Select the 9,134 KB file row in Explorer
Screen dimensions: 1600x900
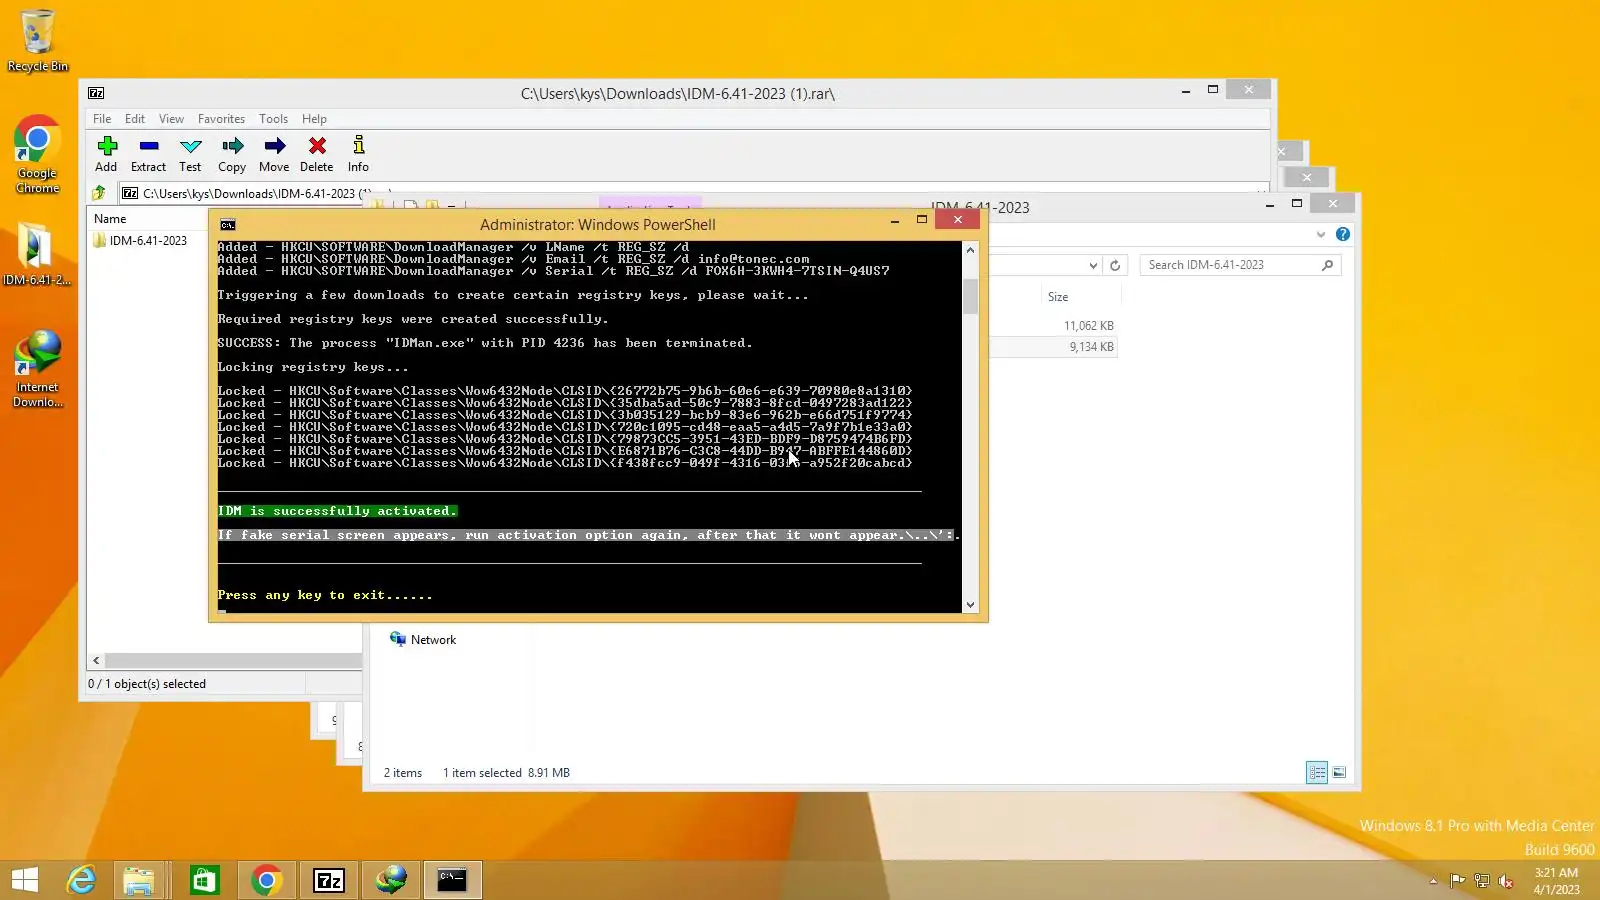[x=1054, y=347]
